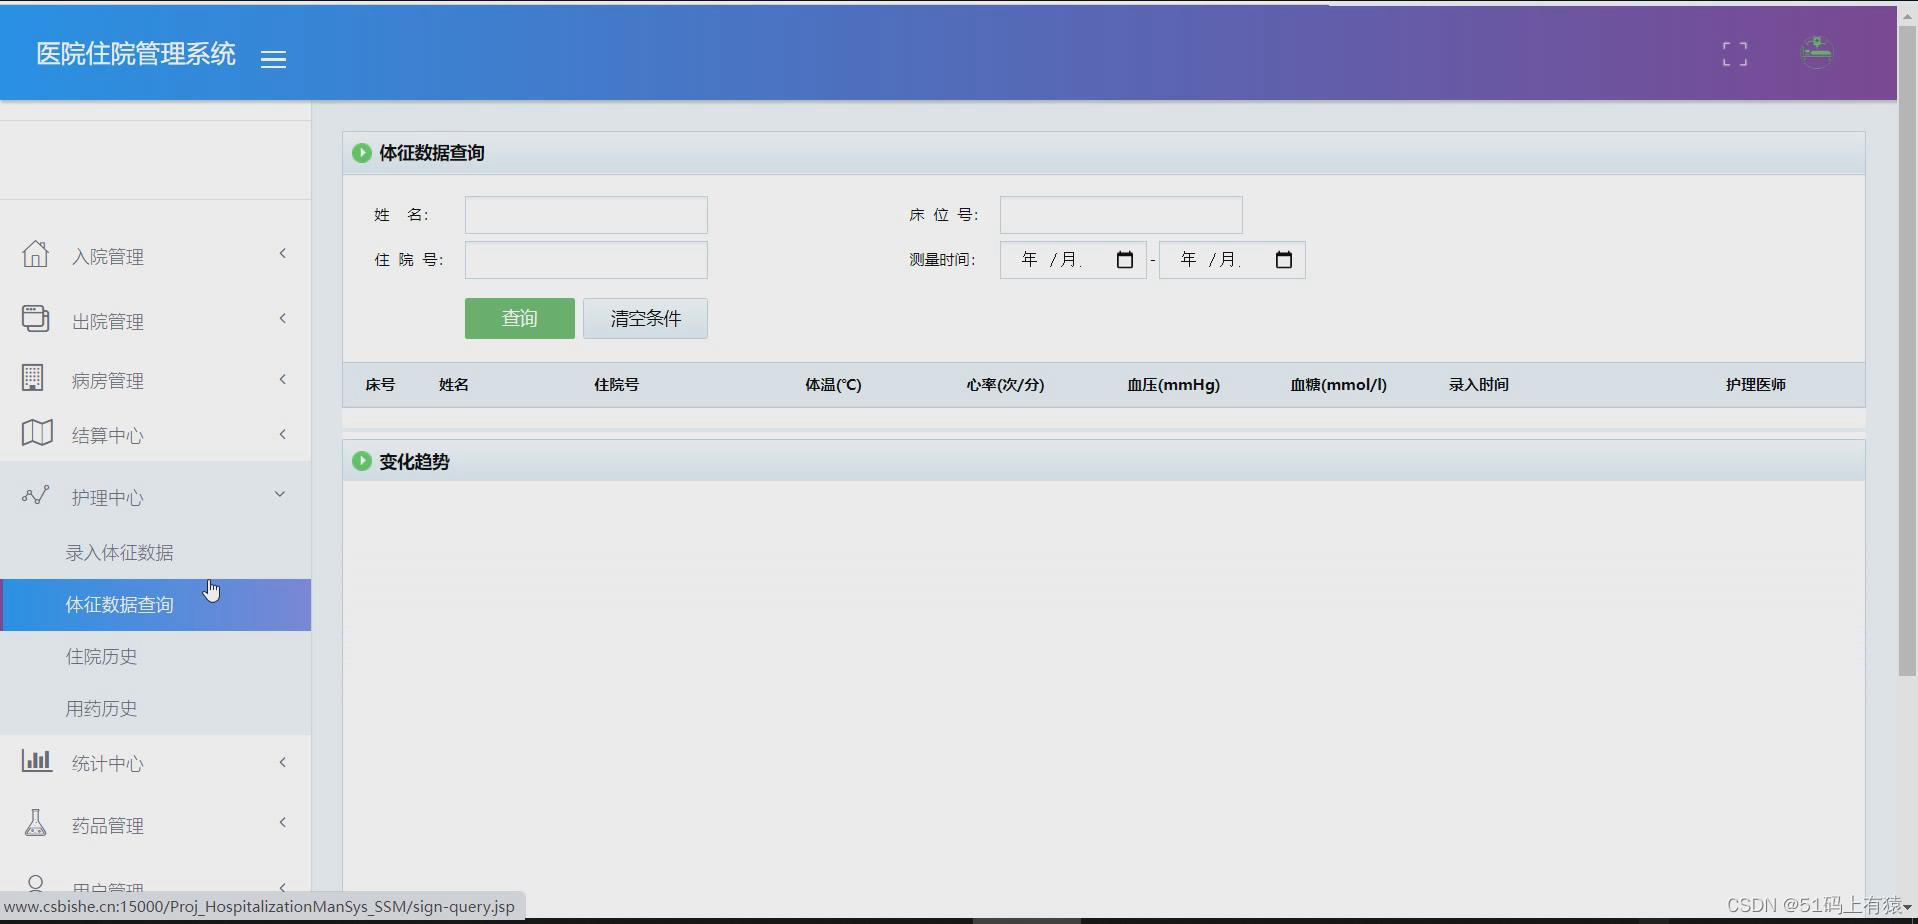This screenshot has height=924, width=1918.
Task: Open the start date calendar picker
Action: pos(1124,259)
